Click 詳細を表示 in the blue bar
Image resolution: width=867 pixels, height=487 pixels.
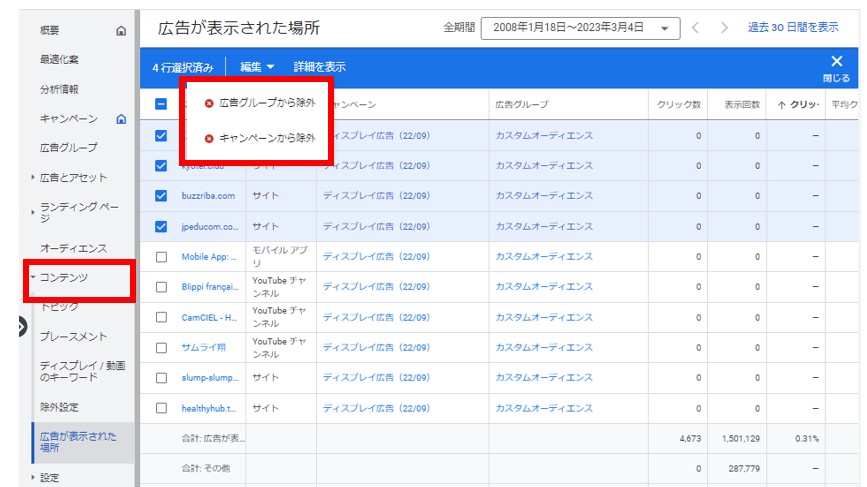click(320, 67)
